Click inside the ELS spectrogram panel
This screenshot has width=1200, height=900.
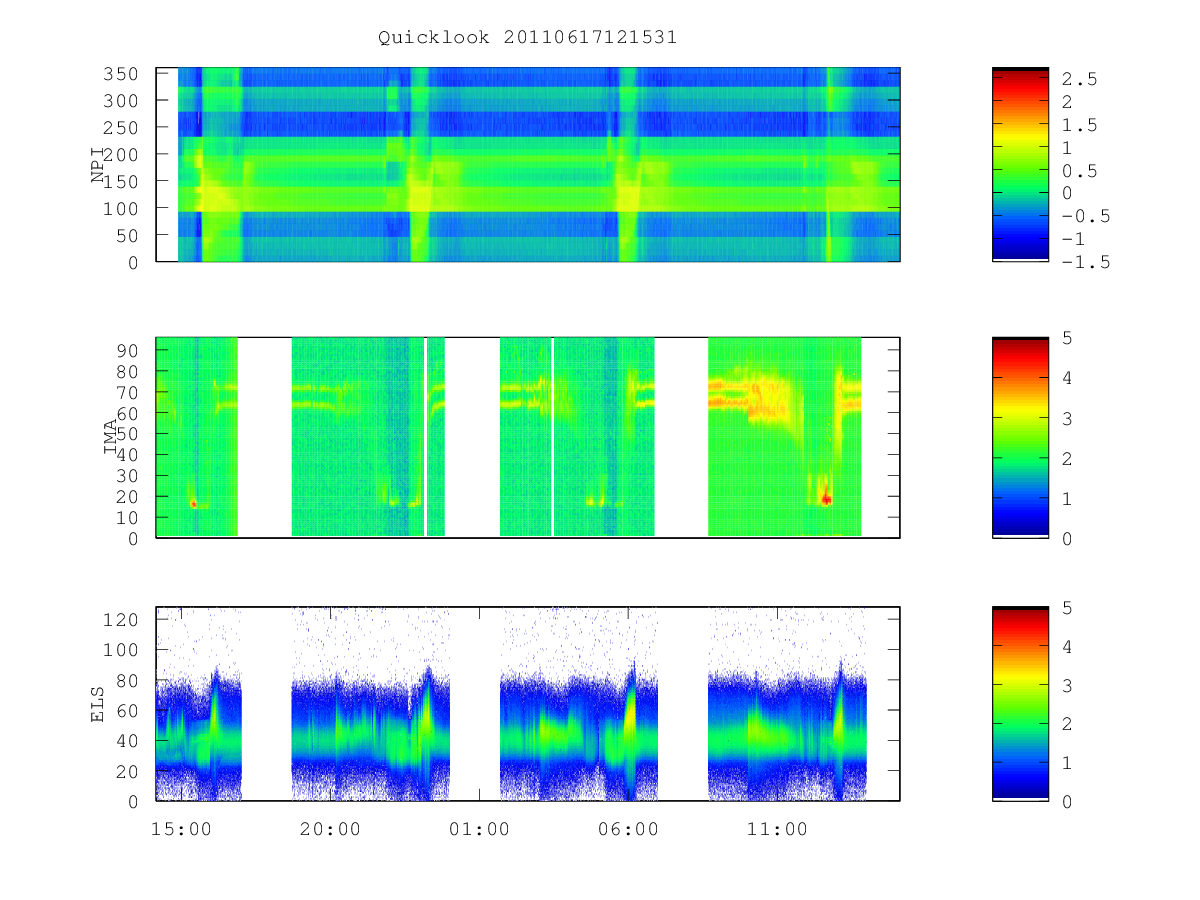[528, 704]
